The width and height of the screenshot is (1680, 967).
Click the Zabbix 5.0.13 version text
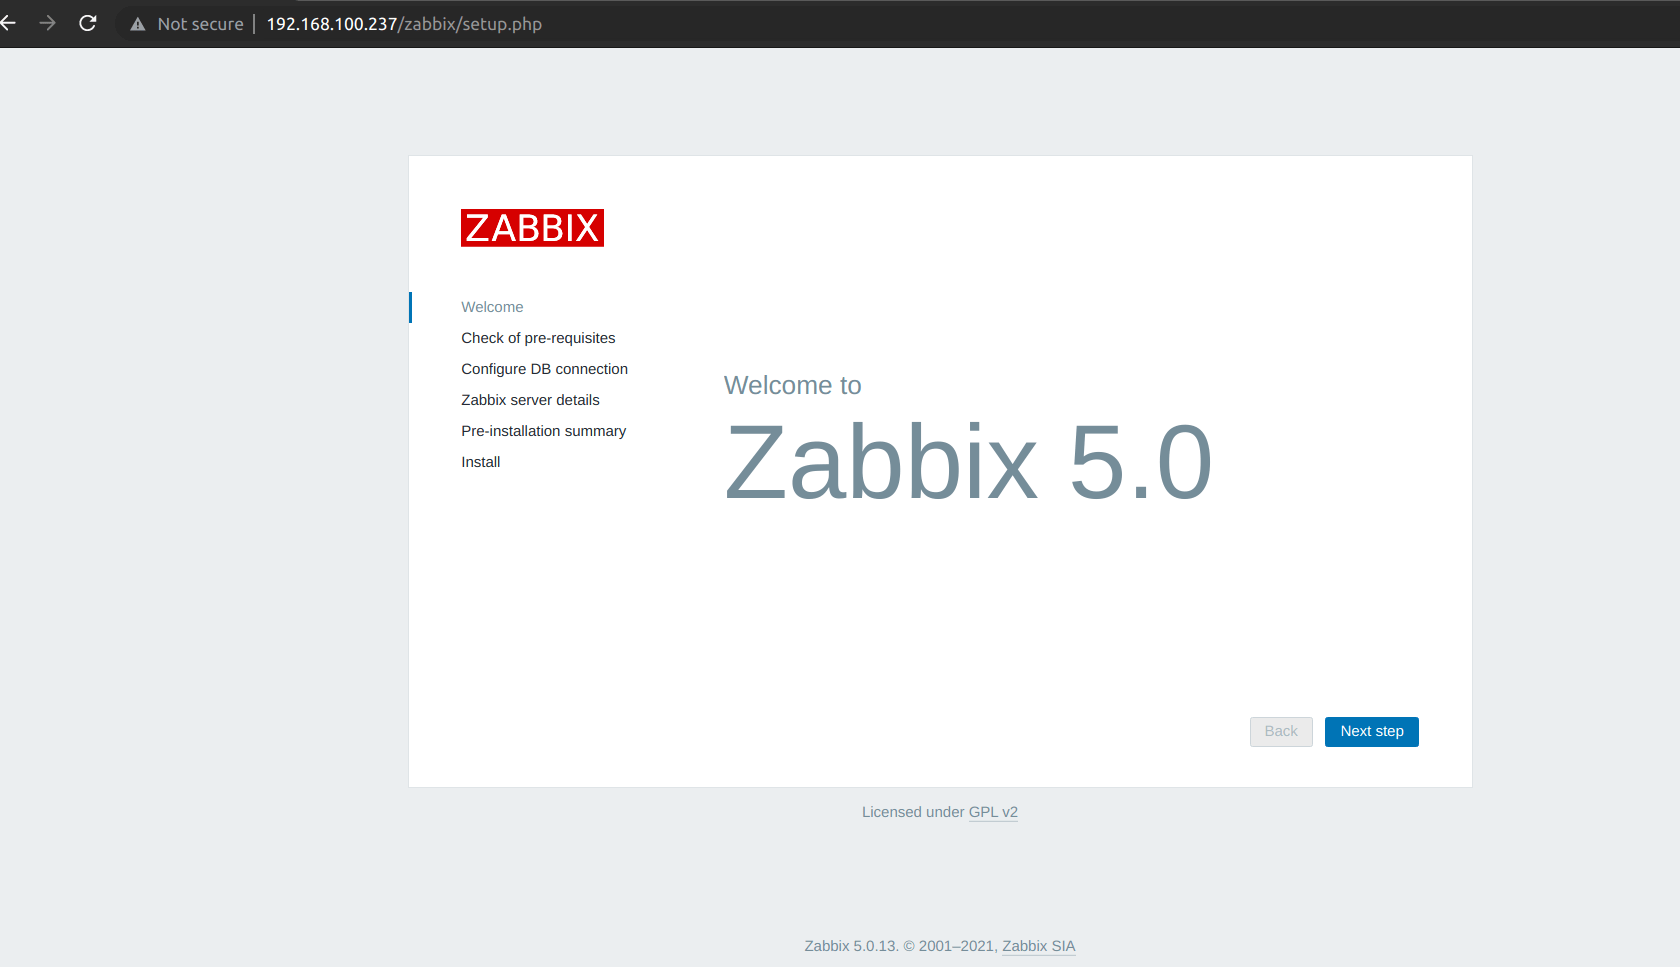click(851, 946)
